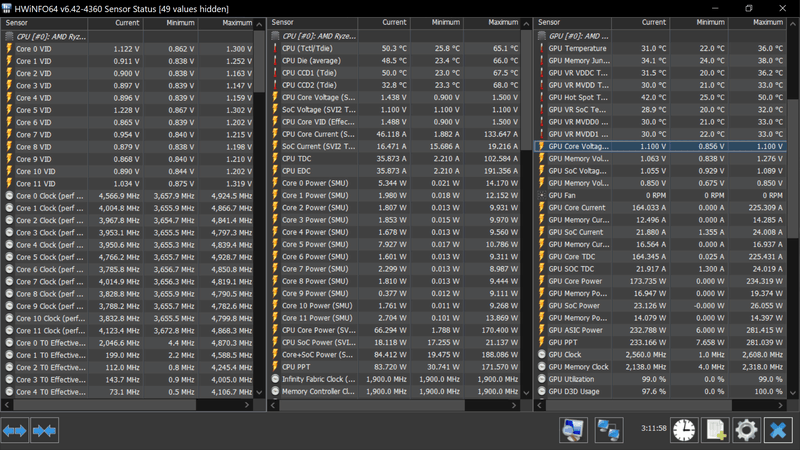Select the GPU Core TDC row
The height and width of the screenshot is (450, 800).
660,256
